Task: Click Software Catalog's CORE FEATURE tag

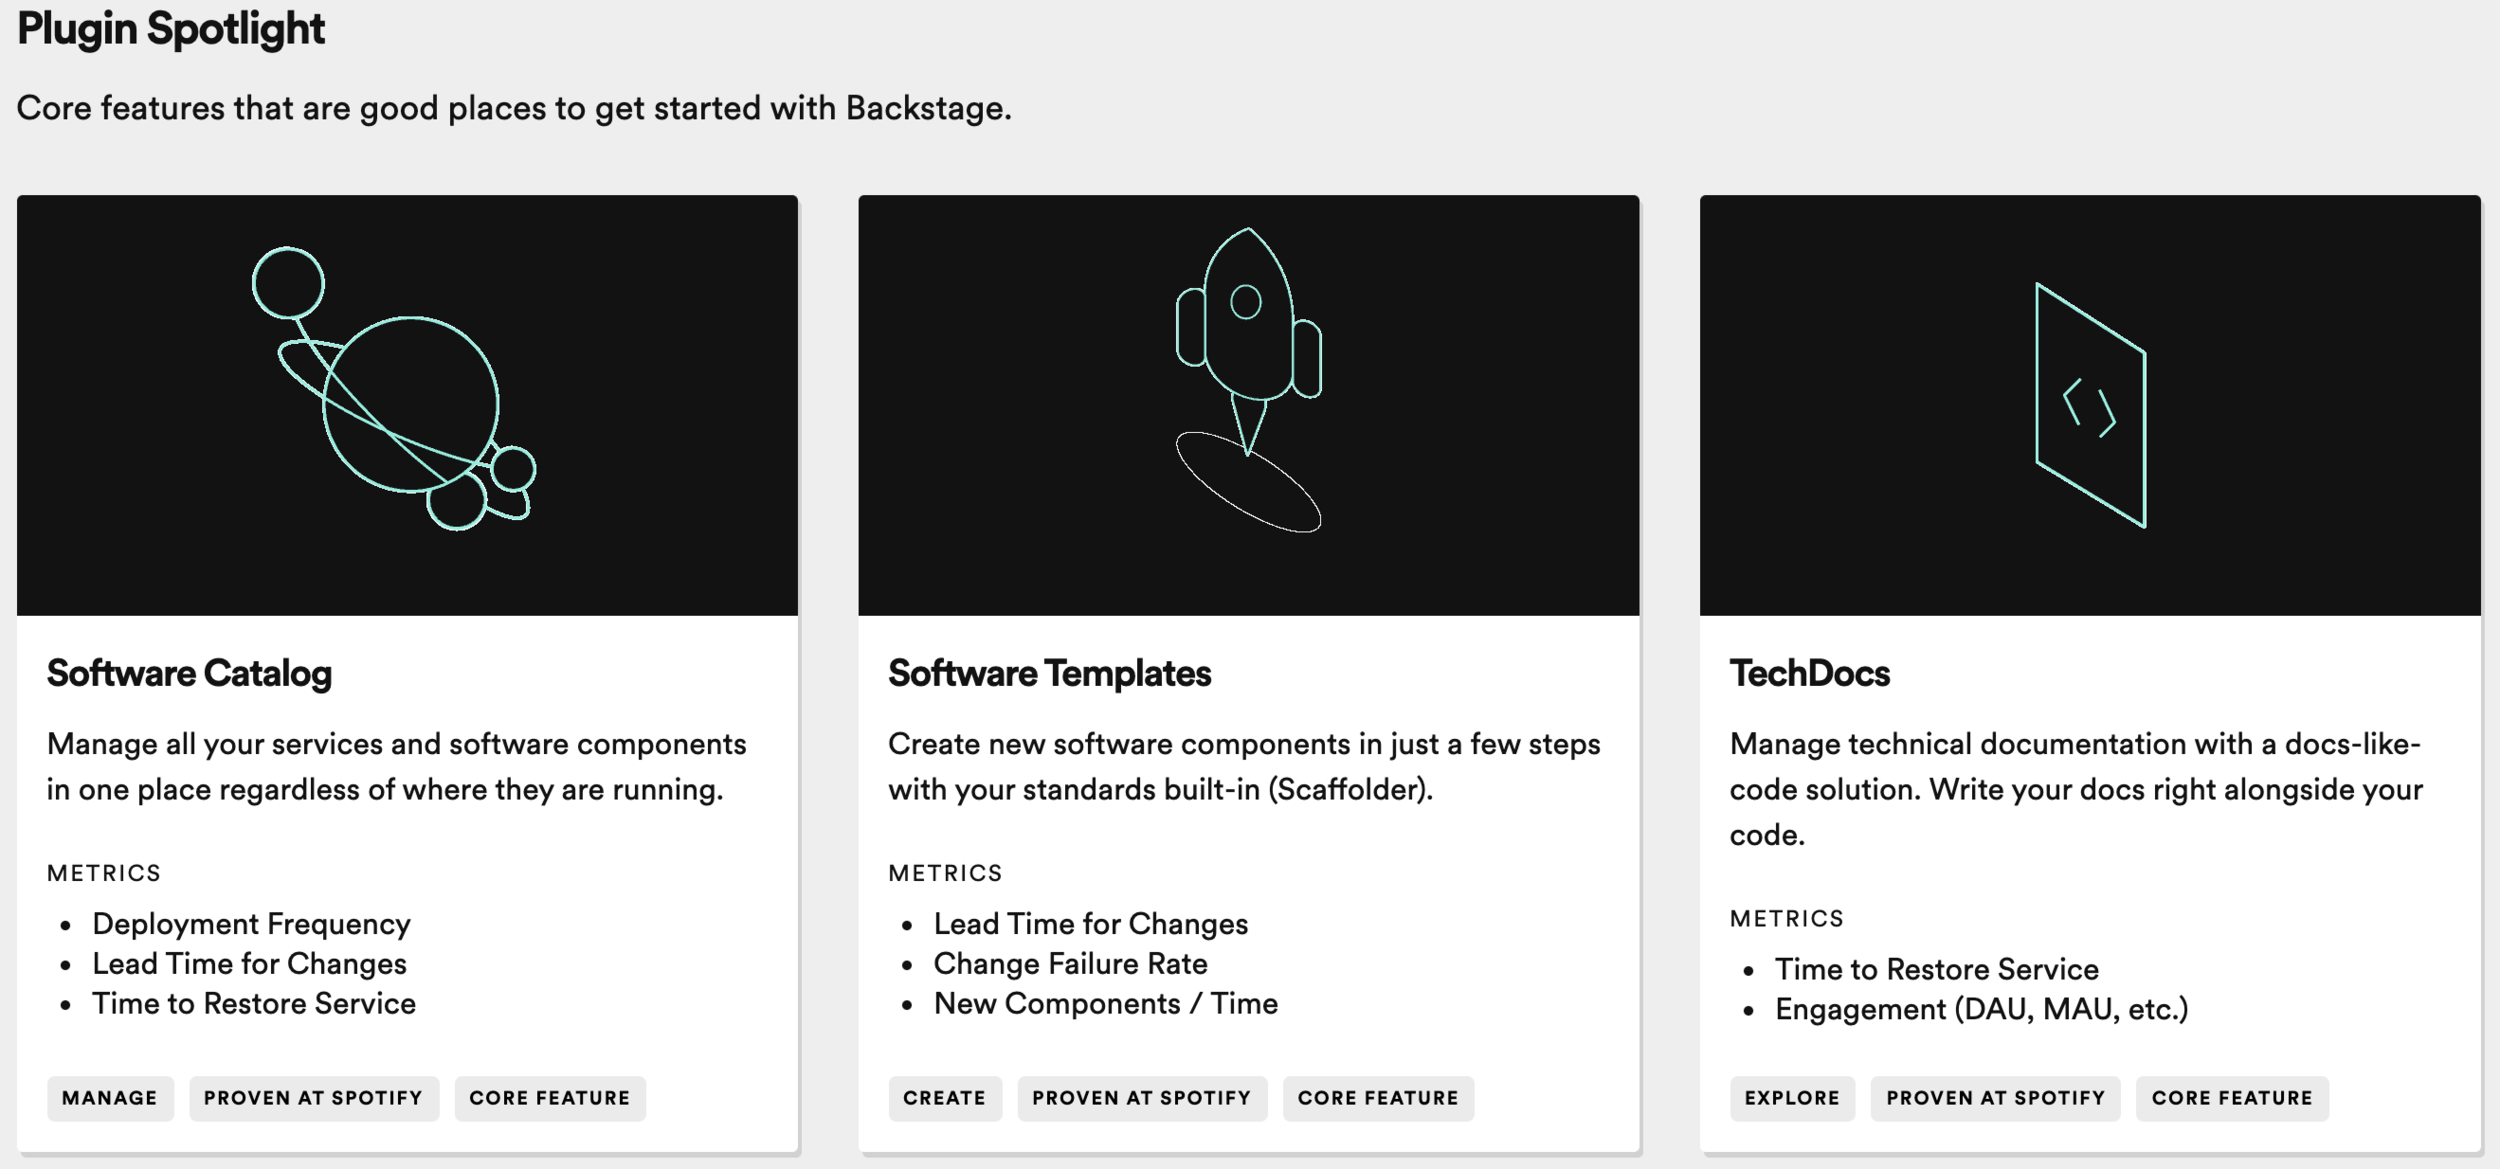Action: (x=550, y=1098)
